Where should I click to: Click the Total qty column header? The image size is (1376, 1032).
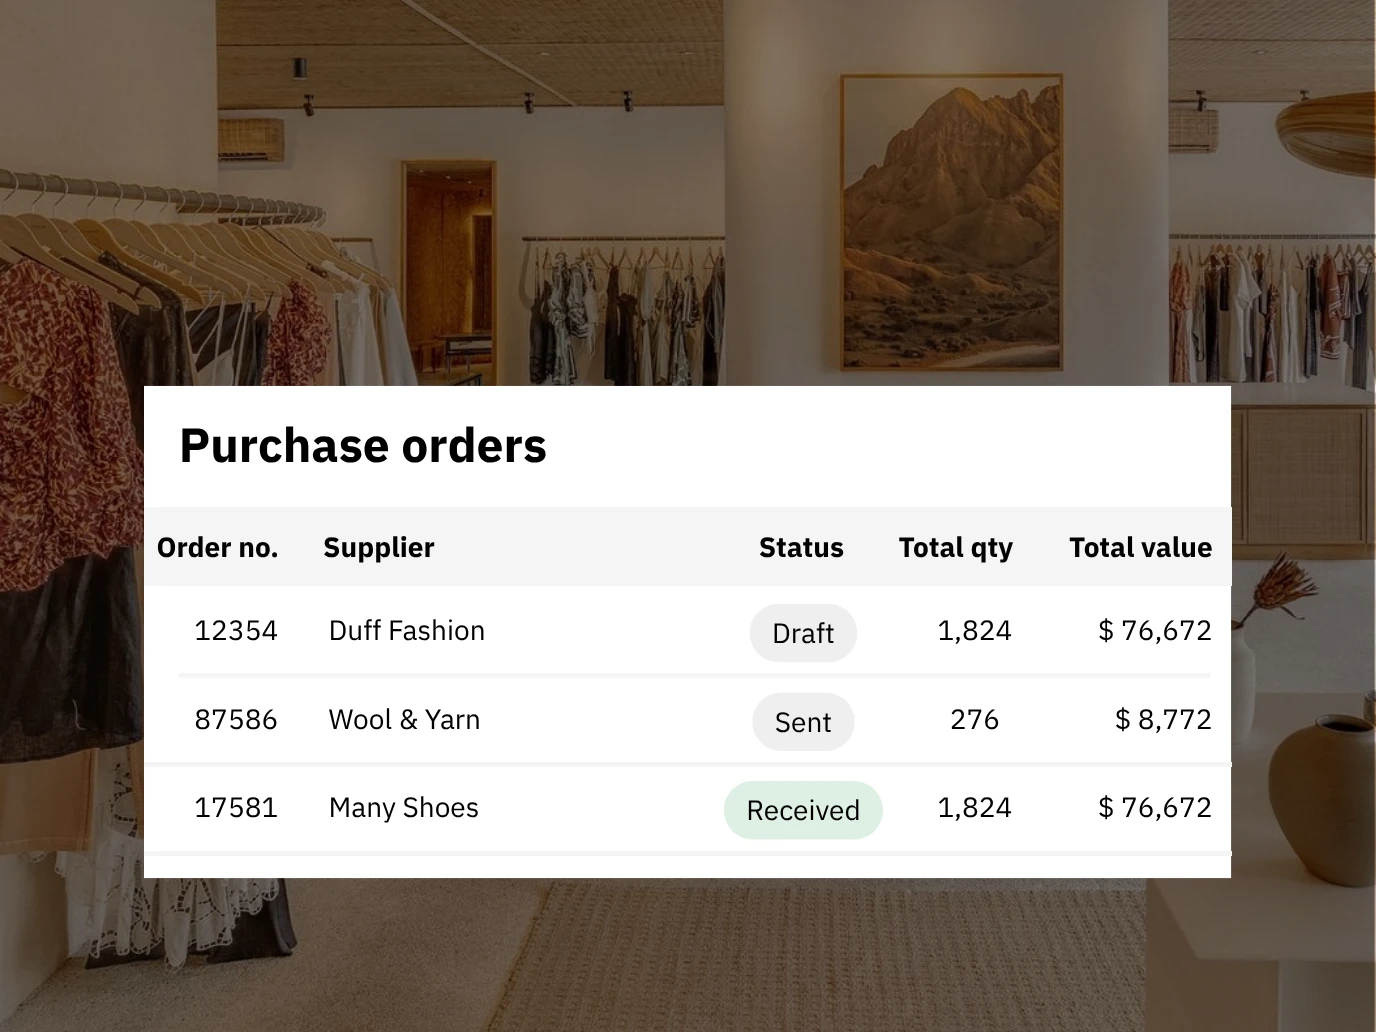point(956,548)
